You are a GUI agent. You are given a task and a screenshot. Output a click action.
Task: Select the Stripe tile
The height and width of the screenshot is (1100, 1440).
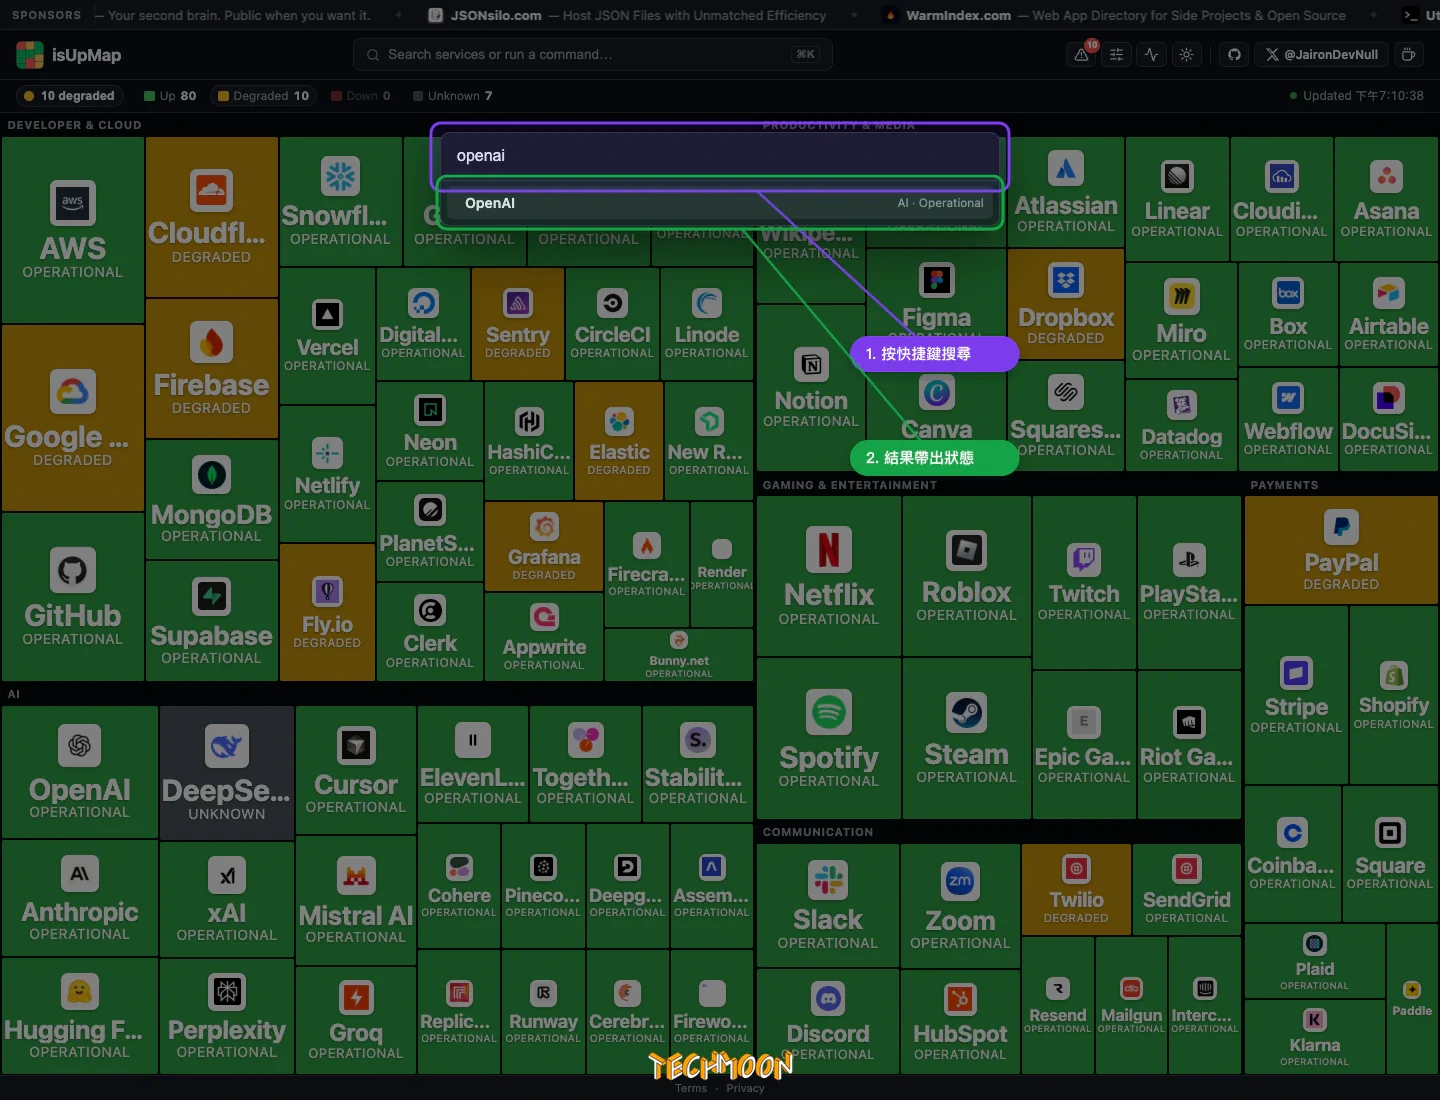(x=1296, y=695)
